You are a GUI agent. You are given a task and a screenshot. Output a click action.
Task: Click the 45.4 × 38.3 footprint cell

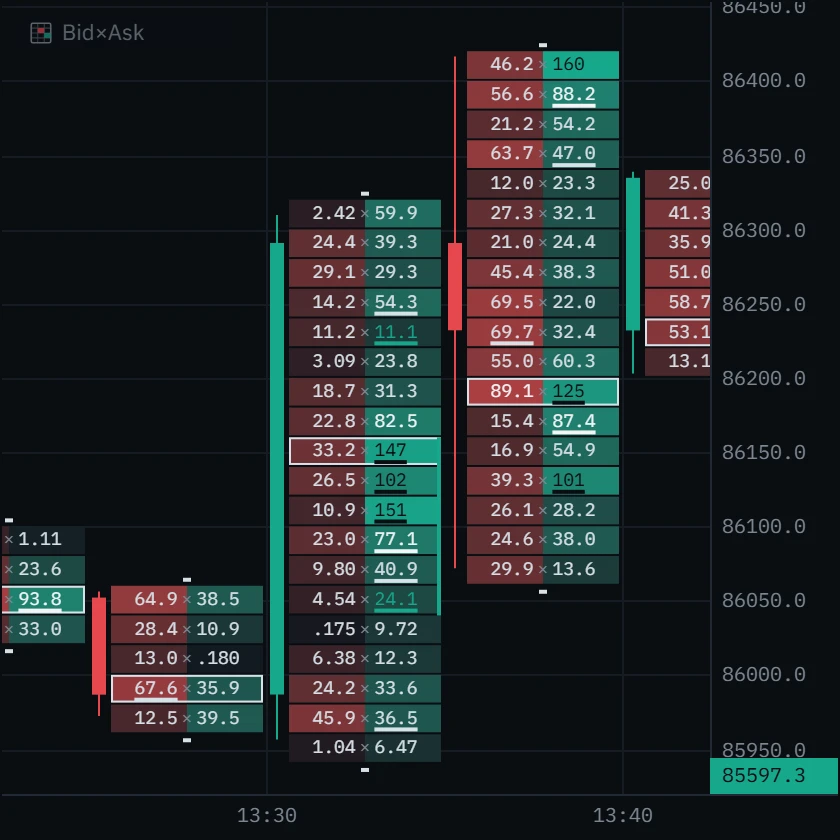[543, 272]
